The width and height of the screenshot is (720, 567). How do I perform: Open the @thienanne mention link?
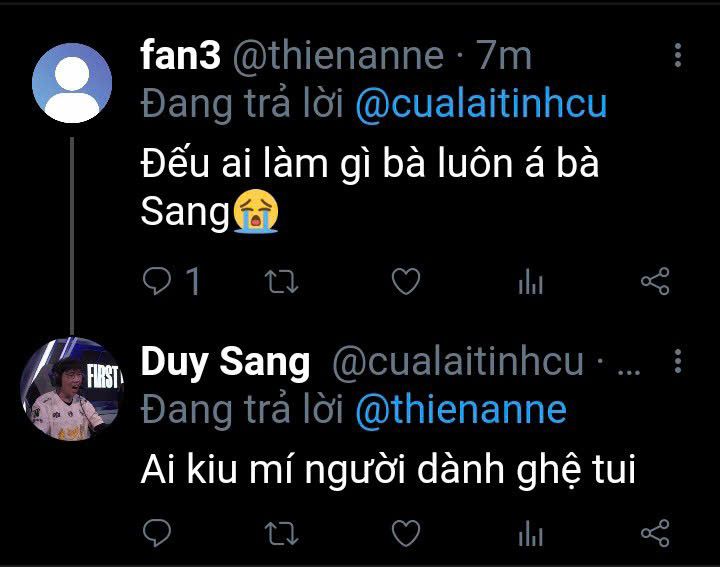click(x=461, y=410)
